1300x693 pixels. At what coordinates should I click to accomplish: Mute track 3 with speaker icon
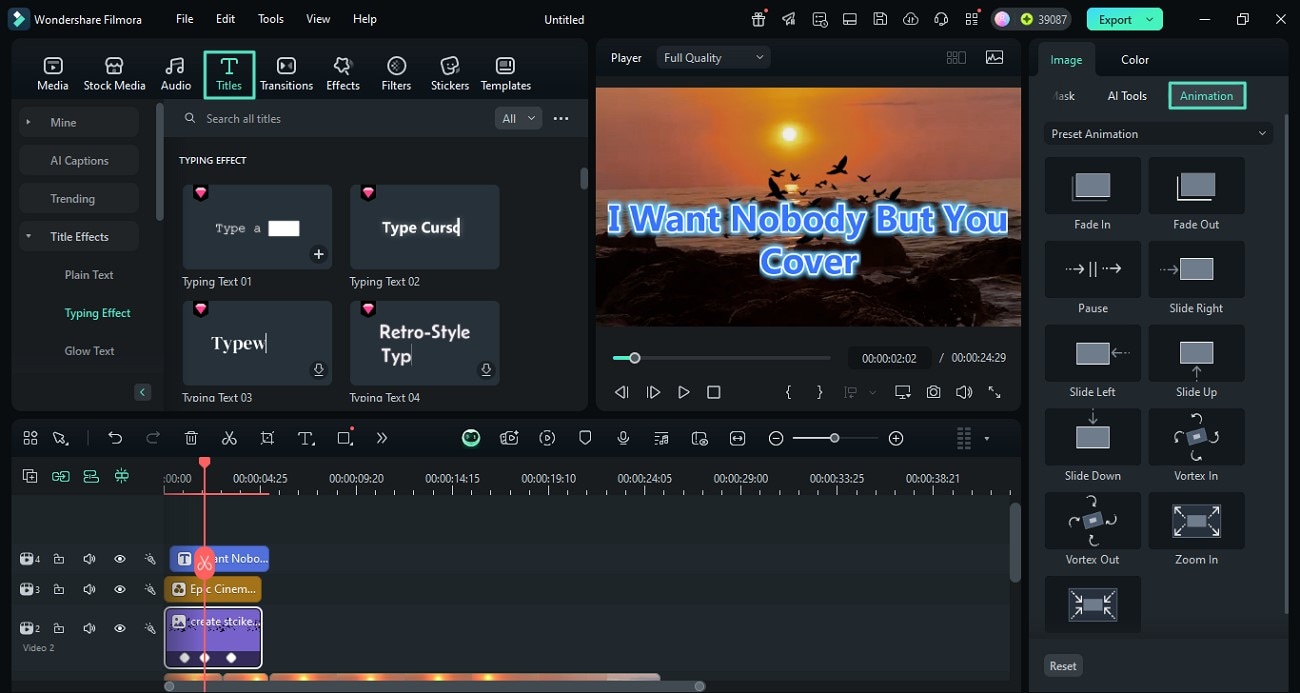click(89, 589)
